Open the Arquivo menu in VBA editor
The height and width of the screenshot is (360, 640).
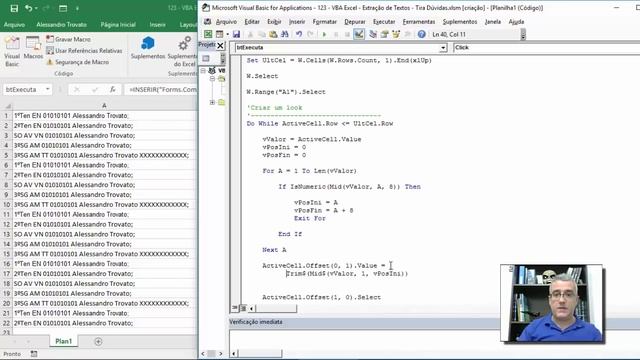point(226,22)
